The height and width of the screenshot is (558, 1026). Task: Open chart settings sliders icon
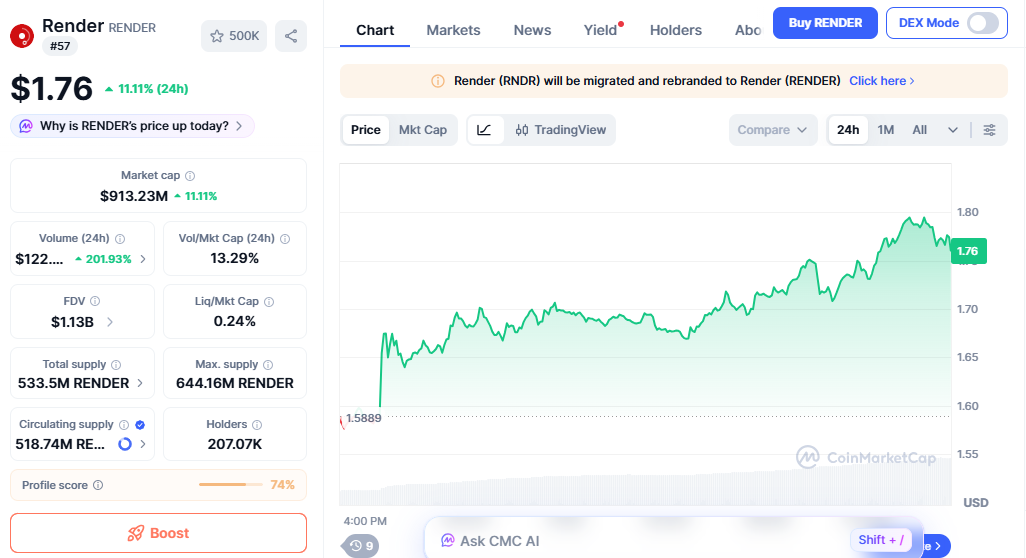[x=989, y=130]
